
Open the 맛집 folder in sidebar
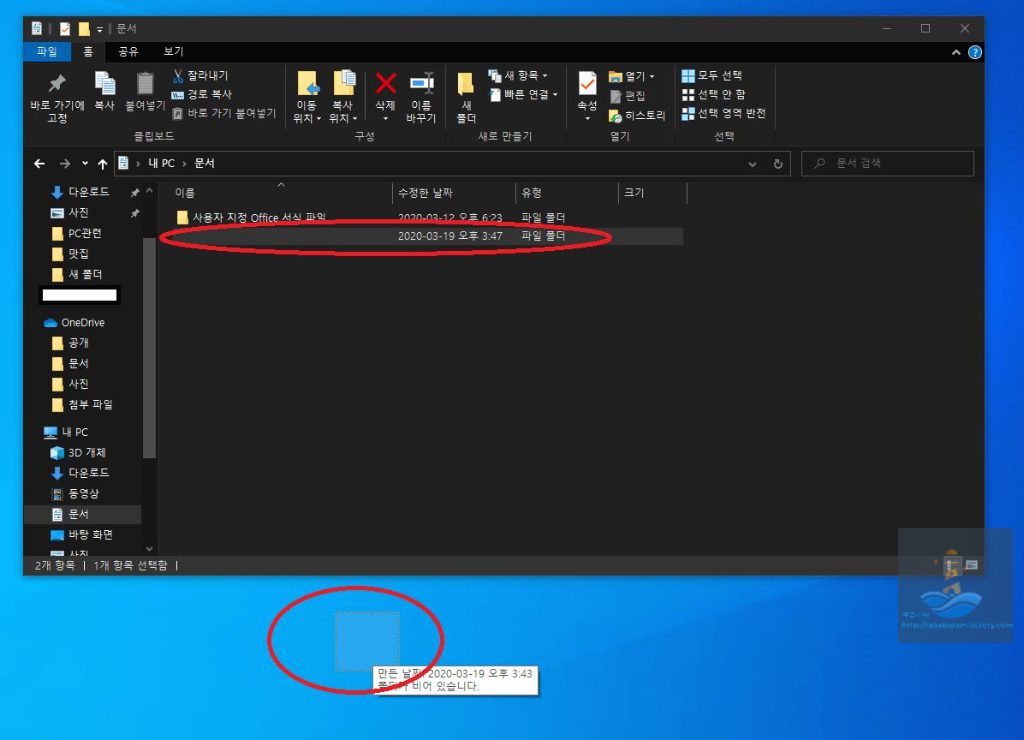(x=70, y=253)
